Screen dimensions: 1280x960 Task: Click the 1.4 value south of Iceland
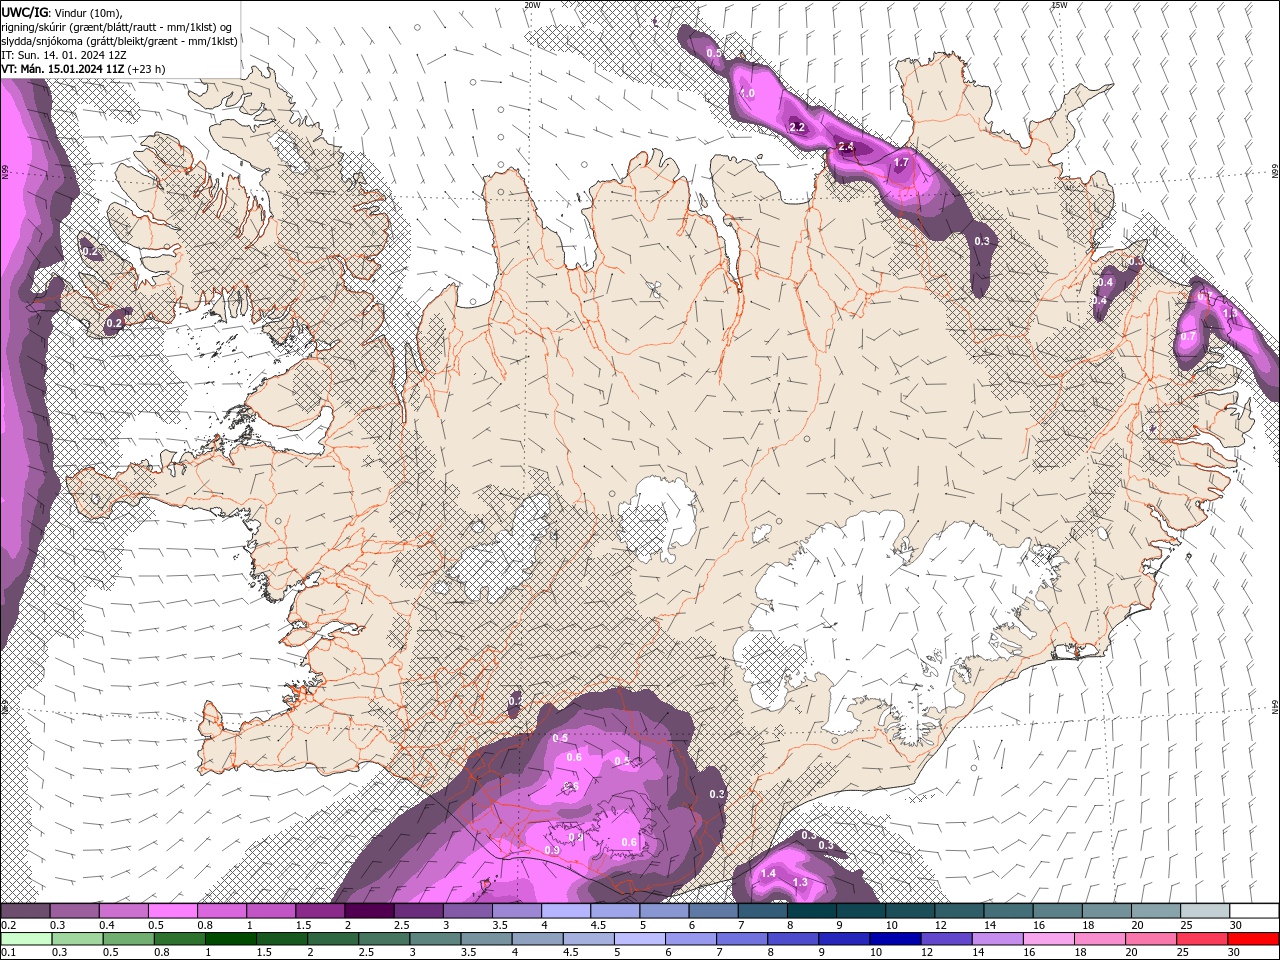[x=768, y=874]
